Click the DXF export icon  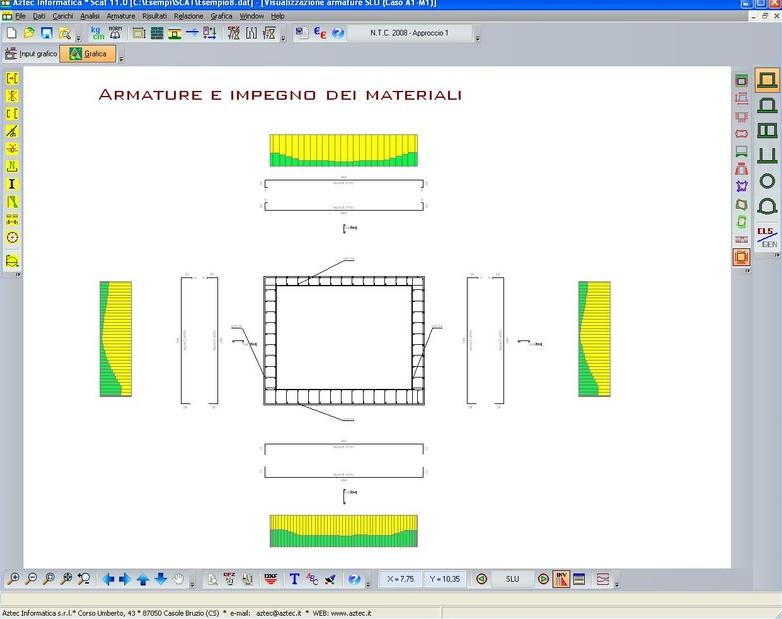tap(270, 579)
